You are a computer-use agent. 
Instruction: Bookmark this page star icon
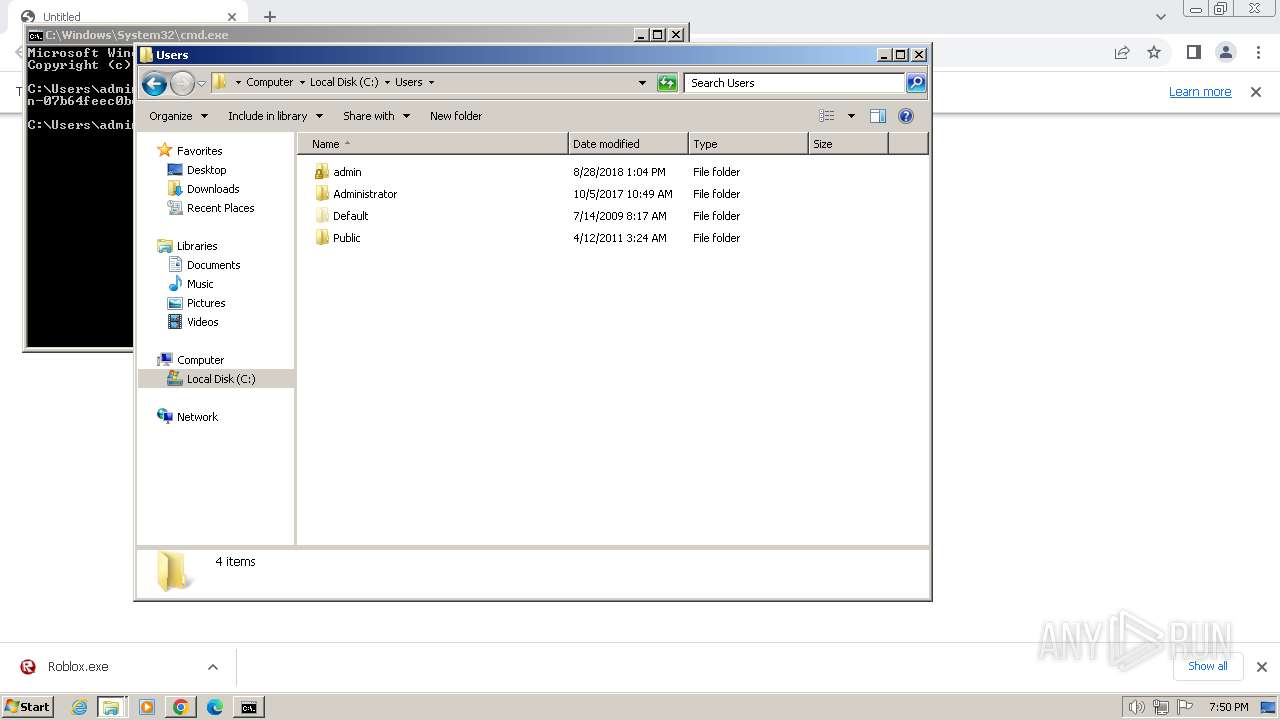pos(1154,52)
